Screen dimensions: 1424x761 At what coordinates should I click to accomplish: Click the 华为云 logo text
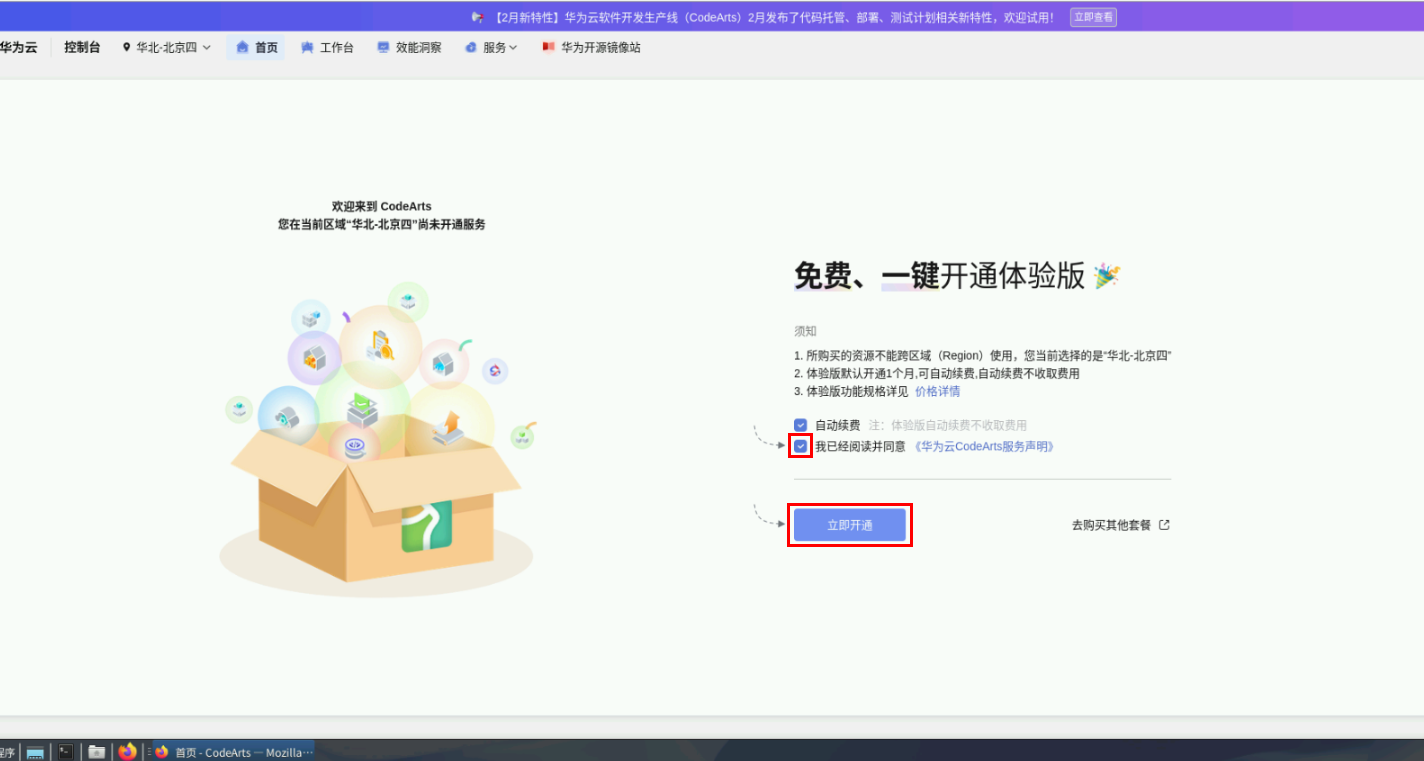click(18, 47)
